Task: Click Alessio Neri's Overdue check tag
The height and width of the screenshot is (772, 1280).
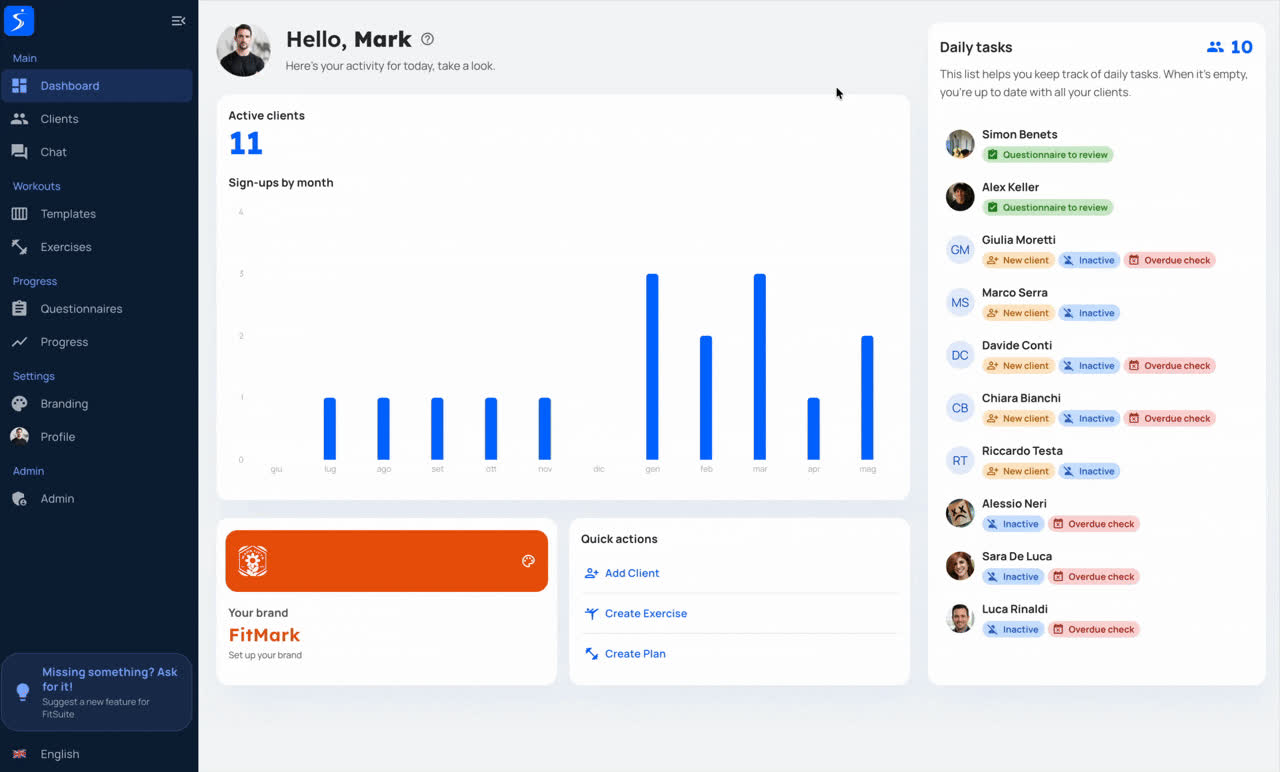Action: click(x=1093, y=524)
